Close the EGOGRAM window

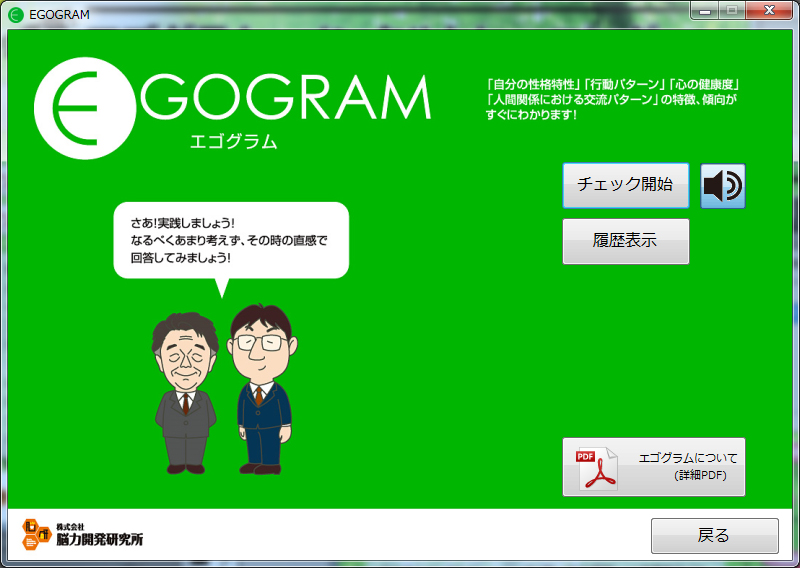coord(769,10)
